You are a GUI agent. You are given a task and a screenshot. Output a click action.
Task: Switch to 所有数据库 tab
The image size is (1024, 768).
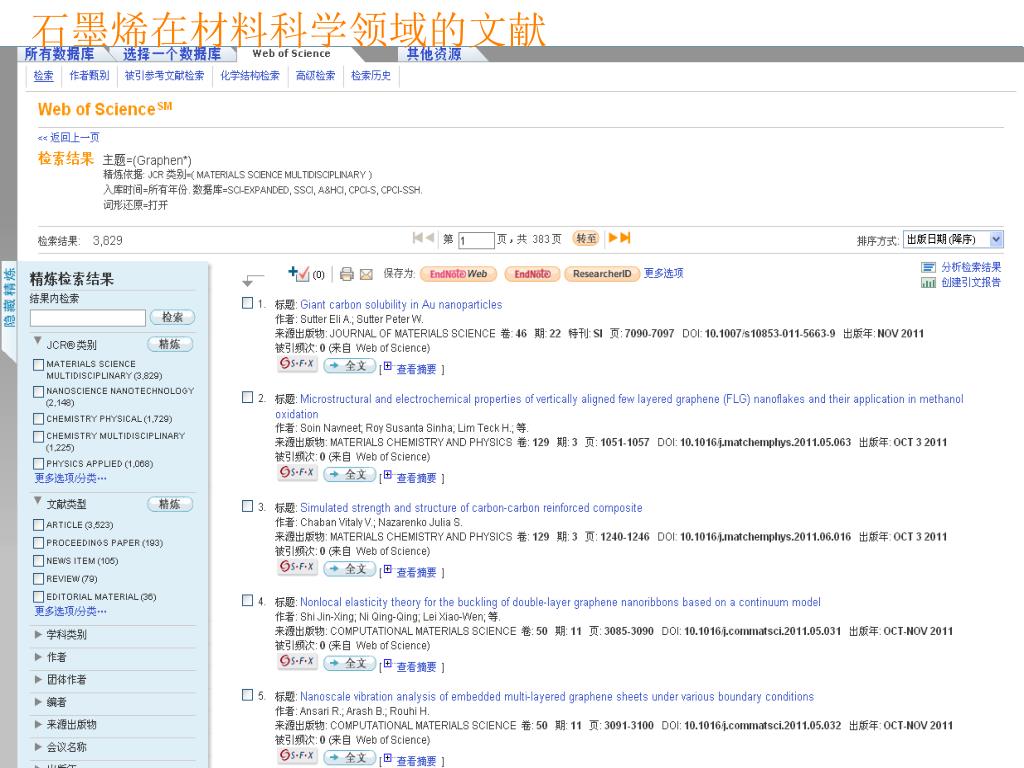59,54
